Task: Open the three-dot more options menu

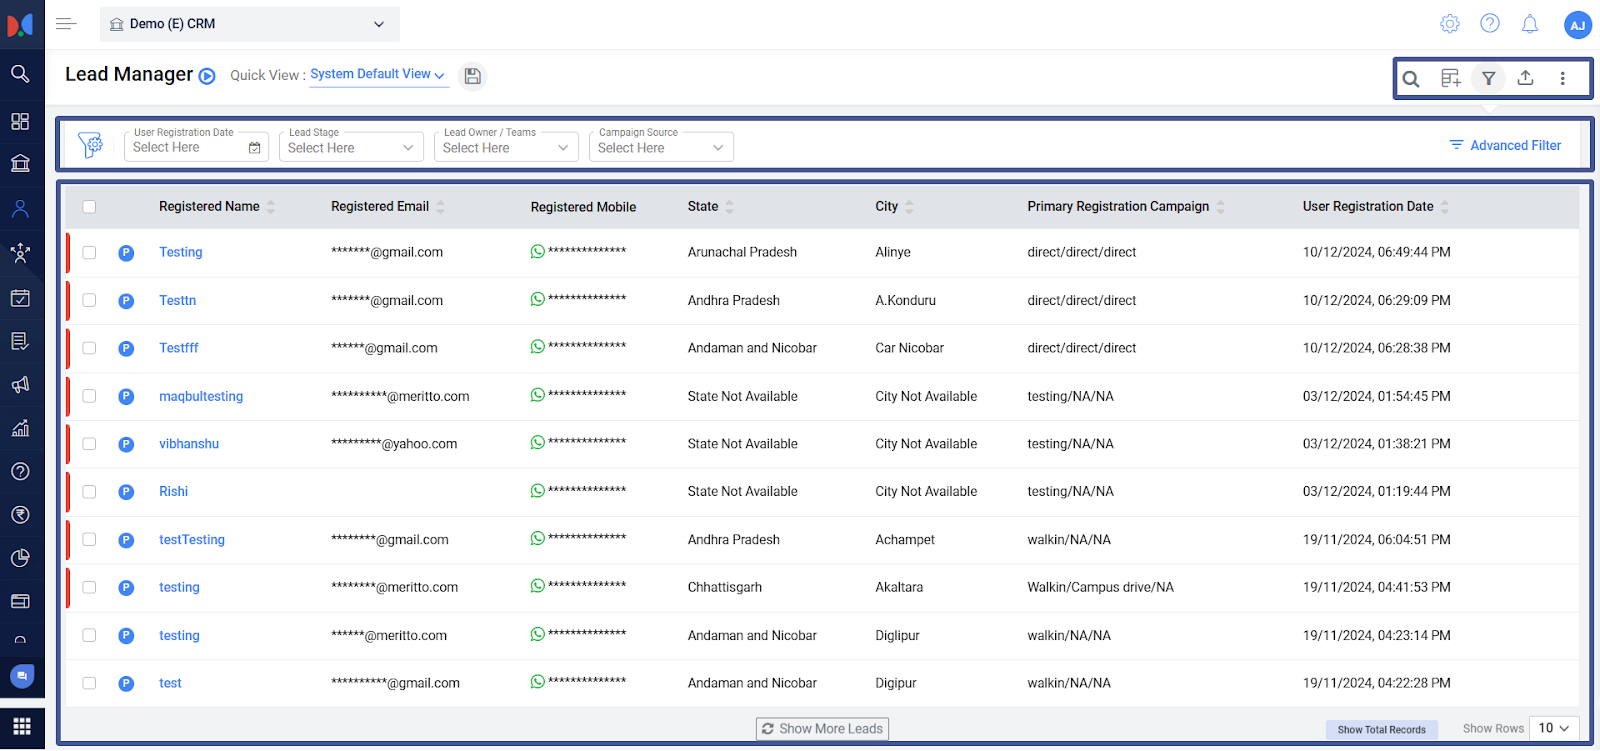Action: 1562,78
